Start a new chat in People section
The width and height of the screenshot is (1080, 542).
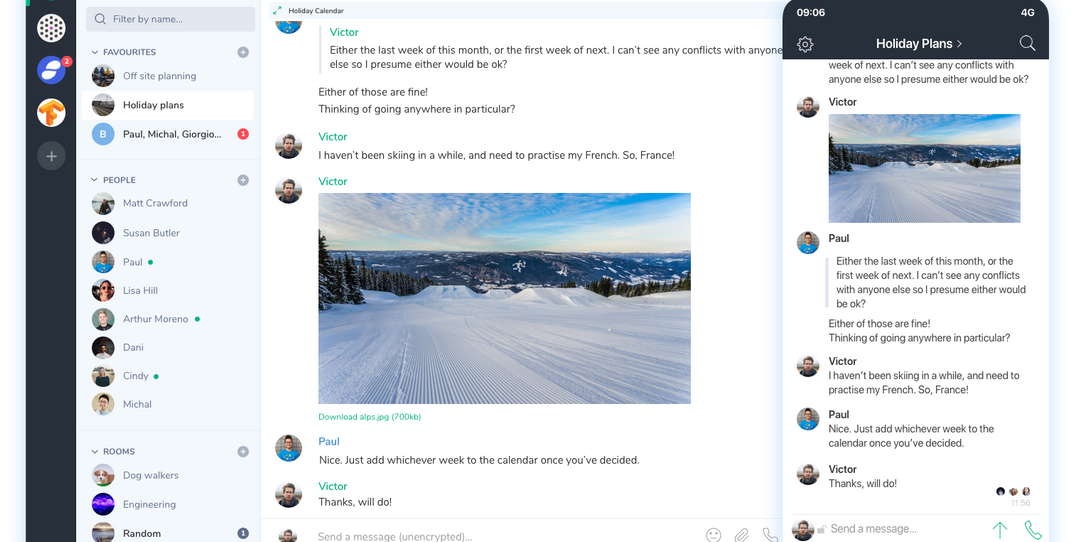pos(243,180)
